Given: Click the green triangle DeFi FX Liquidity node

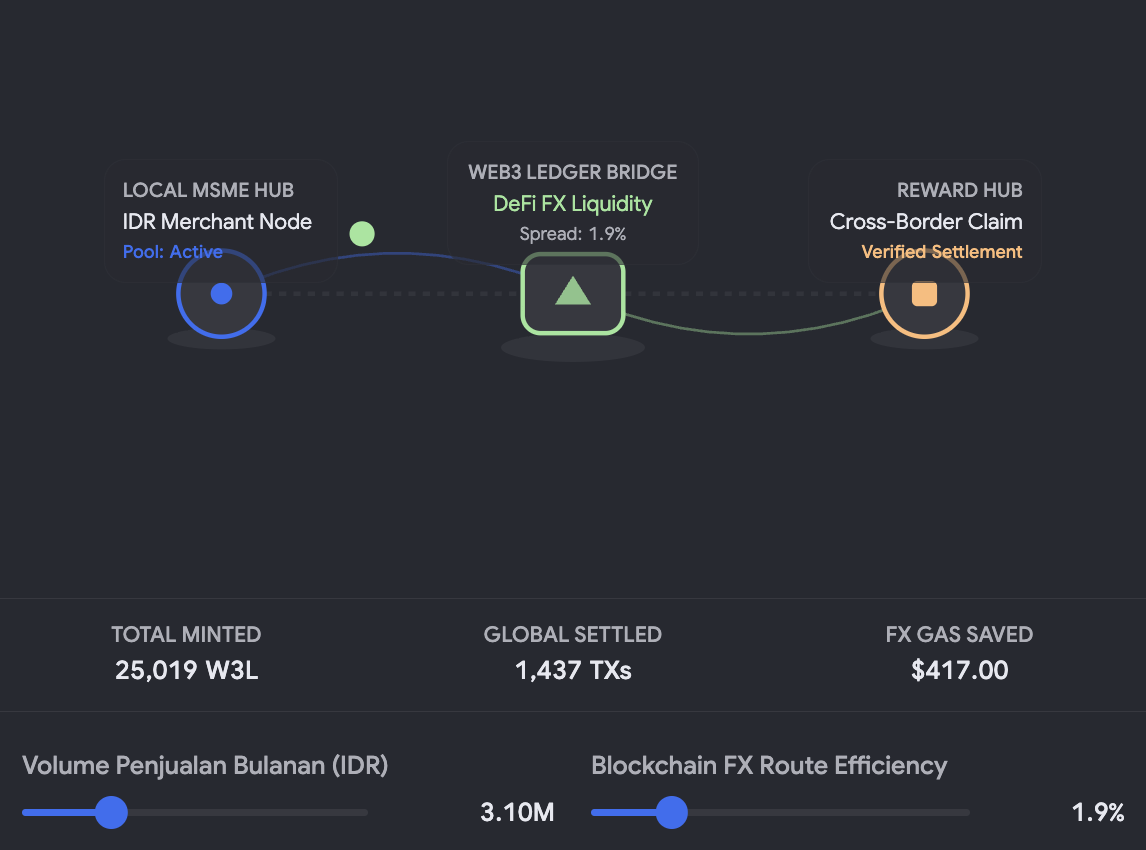Looking at the screenshot, I should point(573,293).
